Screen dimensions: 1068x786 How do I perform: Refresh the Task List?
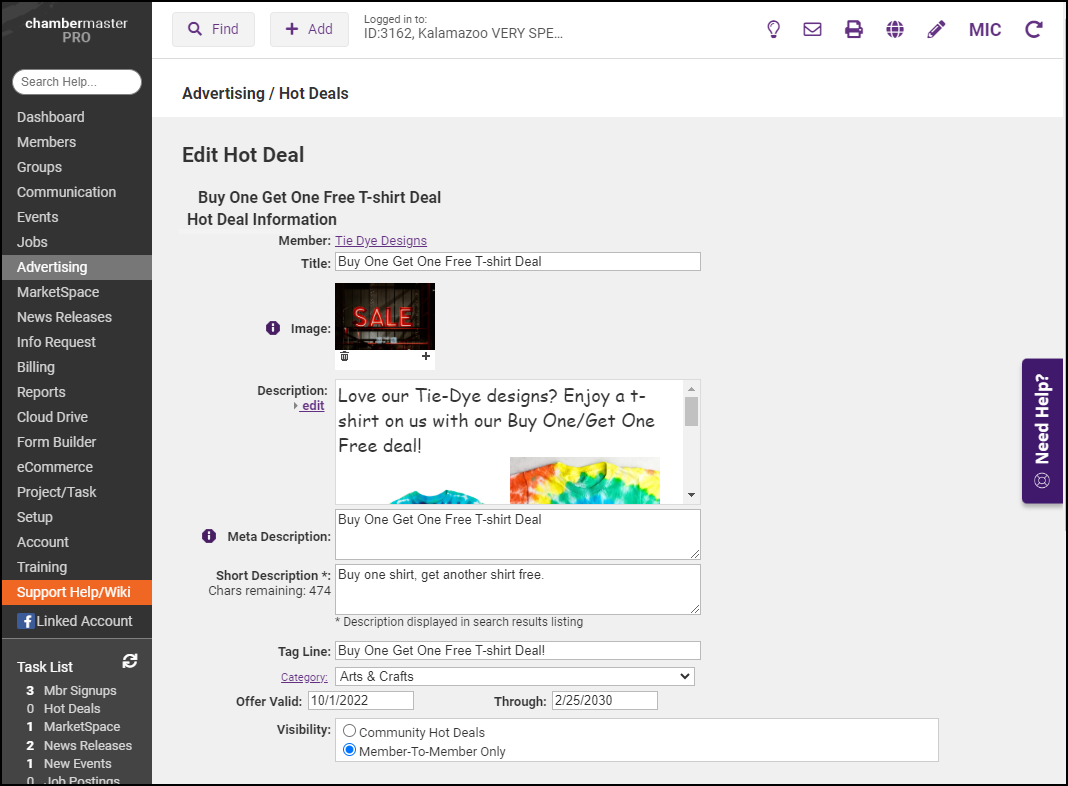130,661
